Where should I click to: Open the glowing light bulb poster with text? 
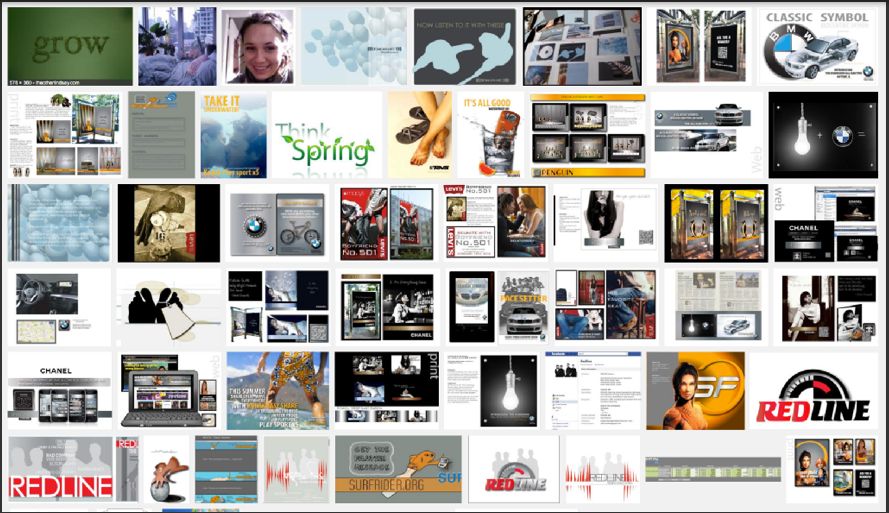click(492, 391)
